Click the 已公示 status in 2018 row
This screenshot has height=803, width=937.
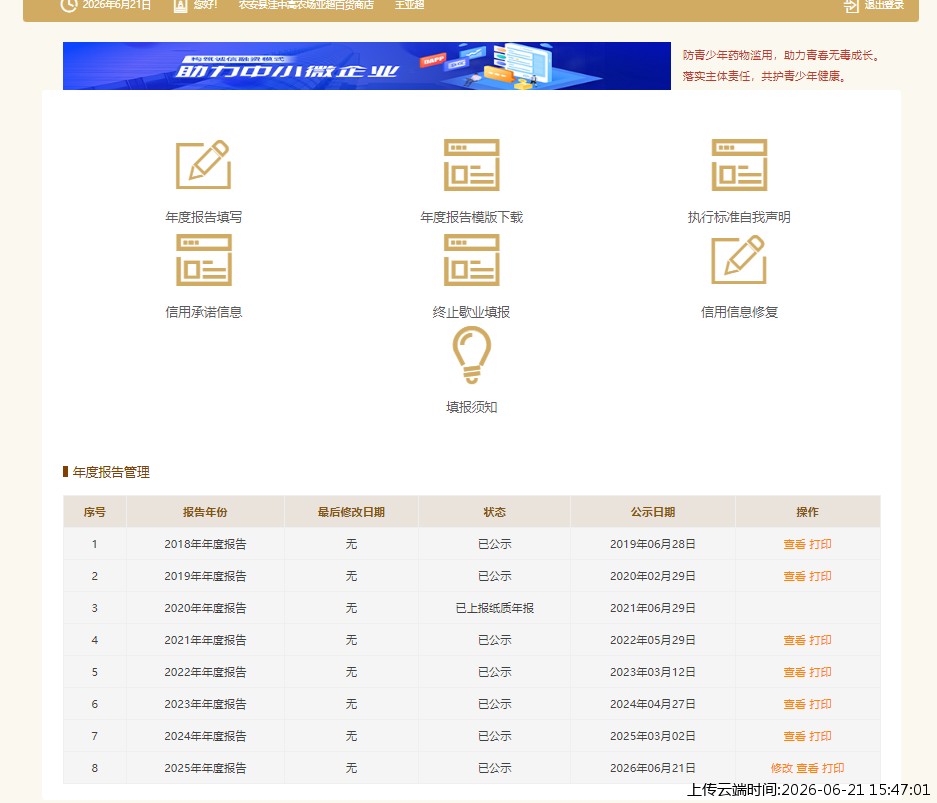tap(494, 544)
